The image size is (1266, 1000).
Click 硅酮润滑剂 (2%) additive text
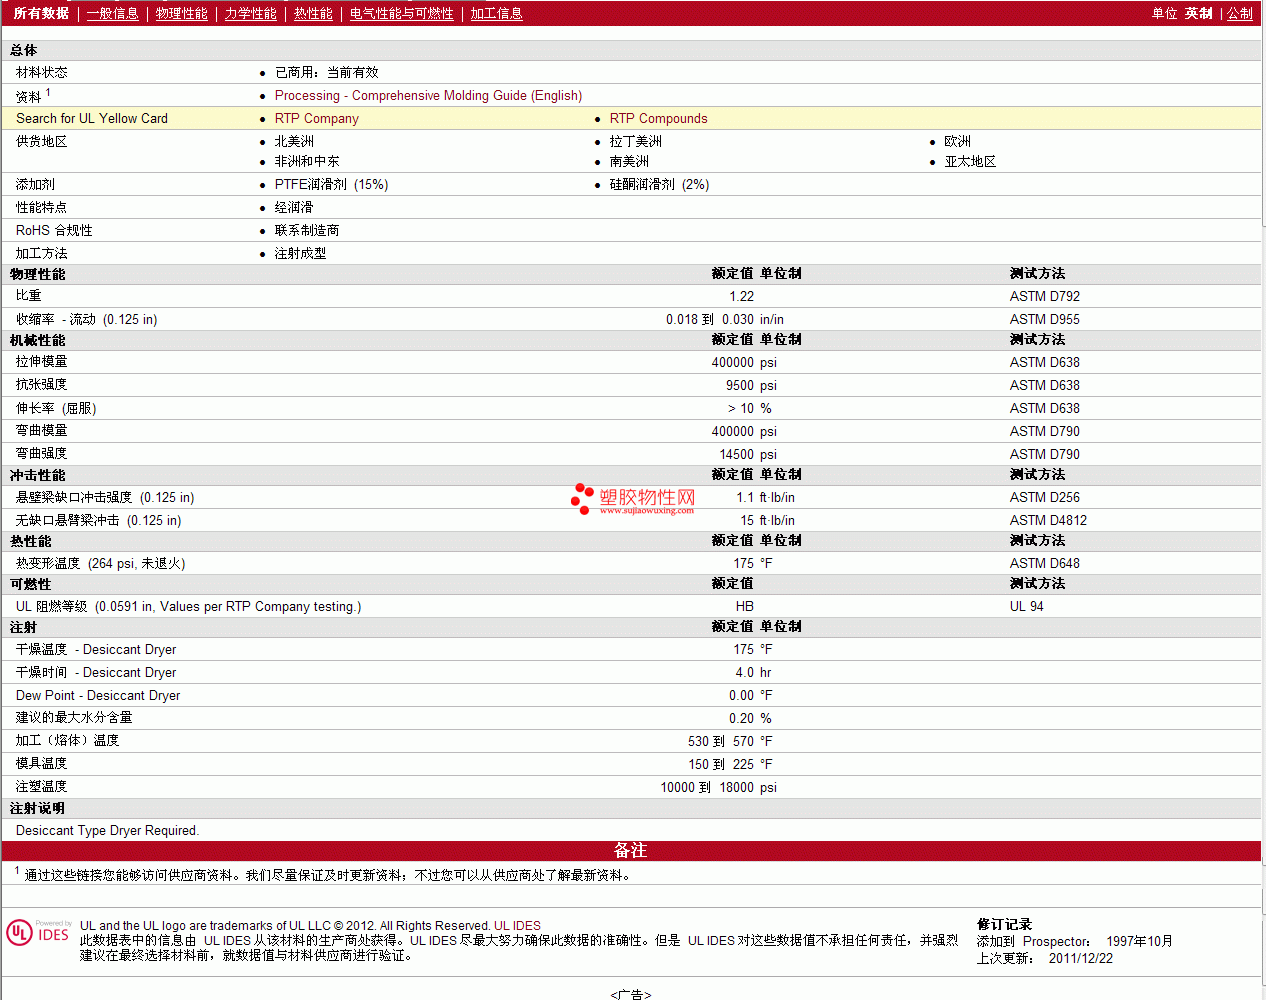(x=659, y=184)
